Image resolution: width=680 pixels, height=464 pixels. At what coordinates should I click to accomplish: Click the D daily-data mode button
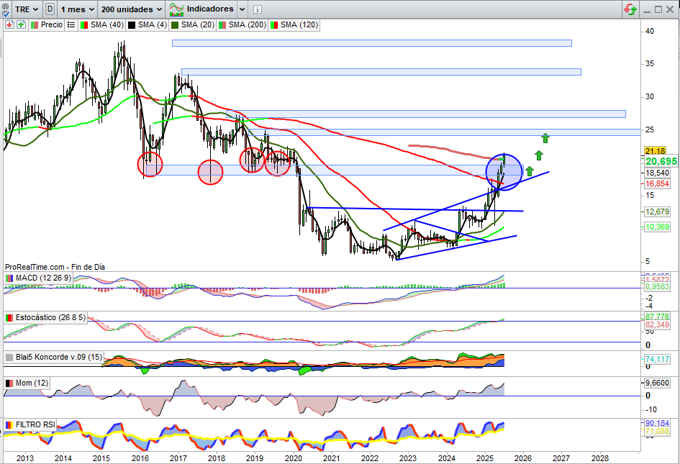50,9
